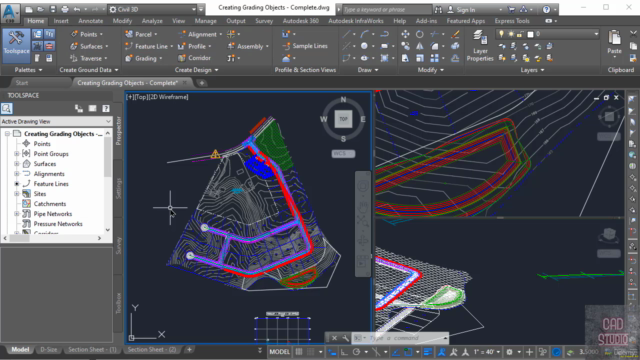The height and width of the screenshot is (360, 640).
Task: Click the Copy tool in Modify panel
Action: (405, 46)
